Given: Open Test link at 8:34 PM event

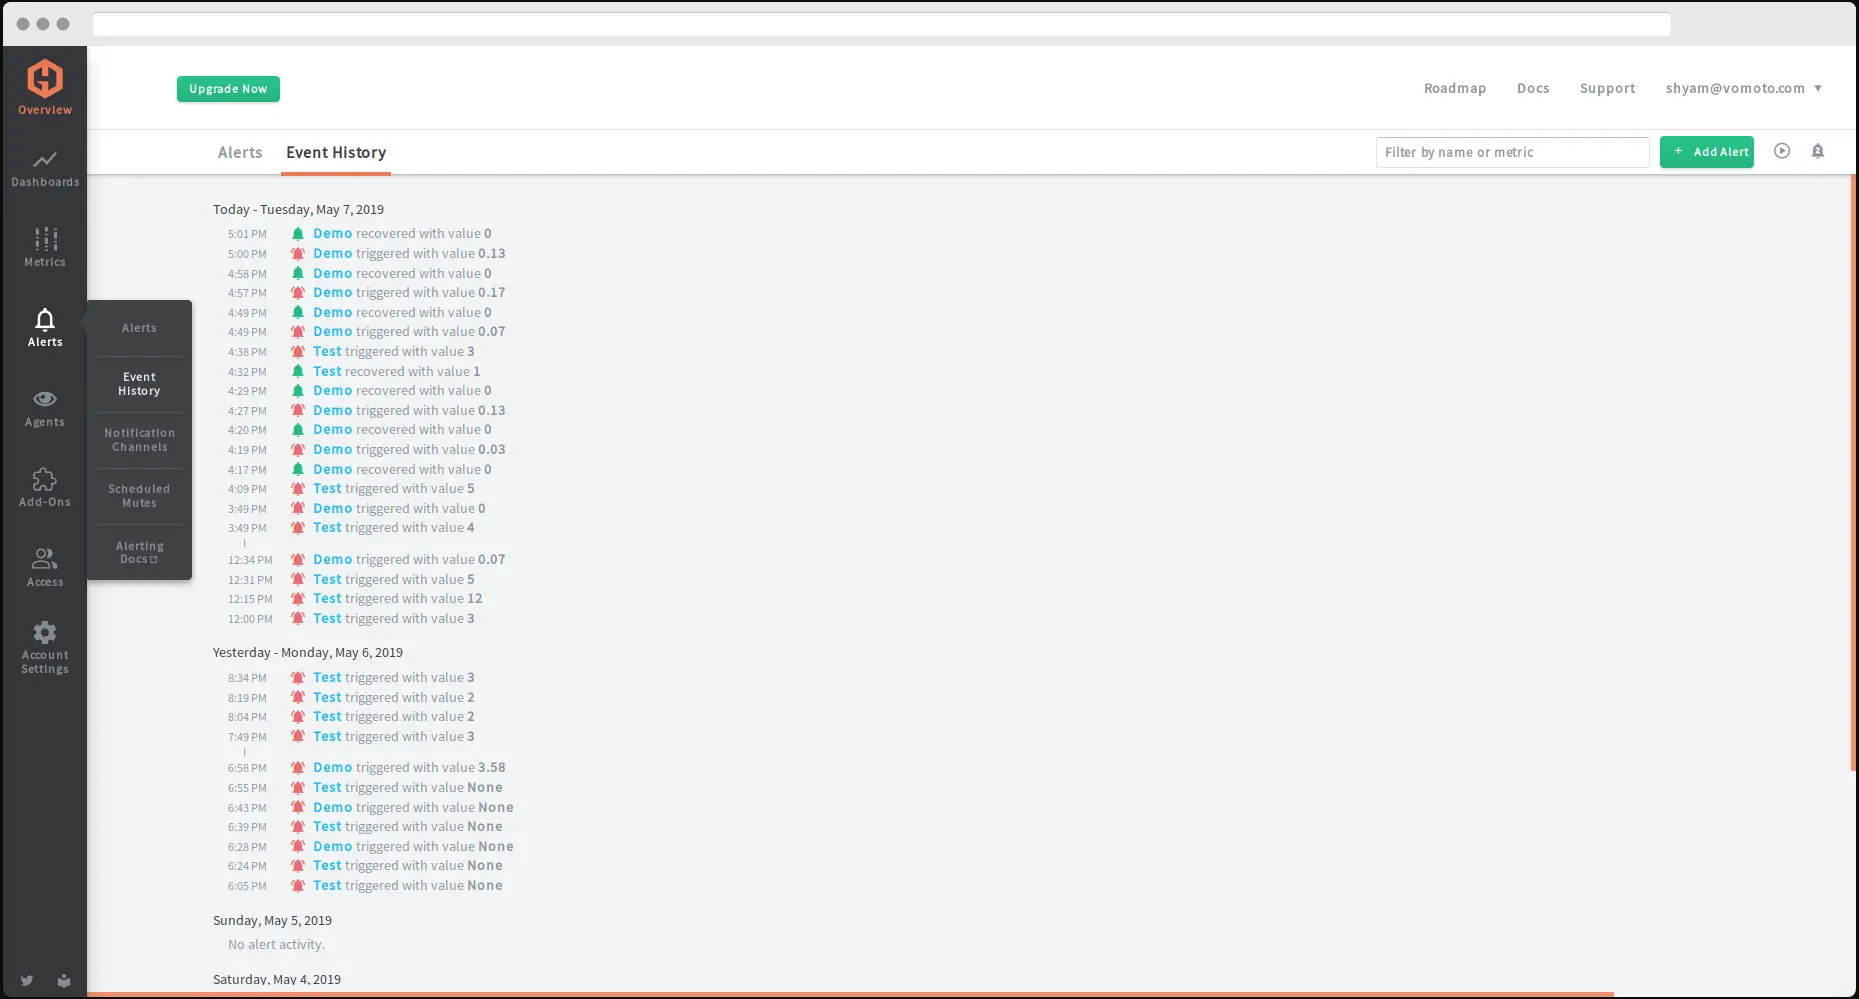Looking at the screenshot, I should click(327, 678).
